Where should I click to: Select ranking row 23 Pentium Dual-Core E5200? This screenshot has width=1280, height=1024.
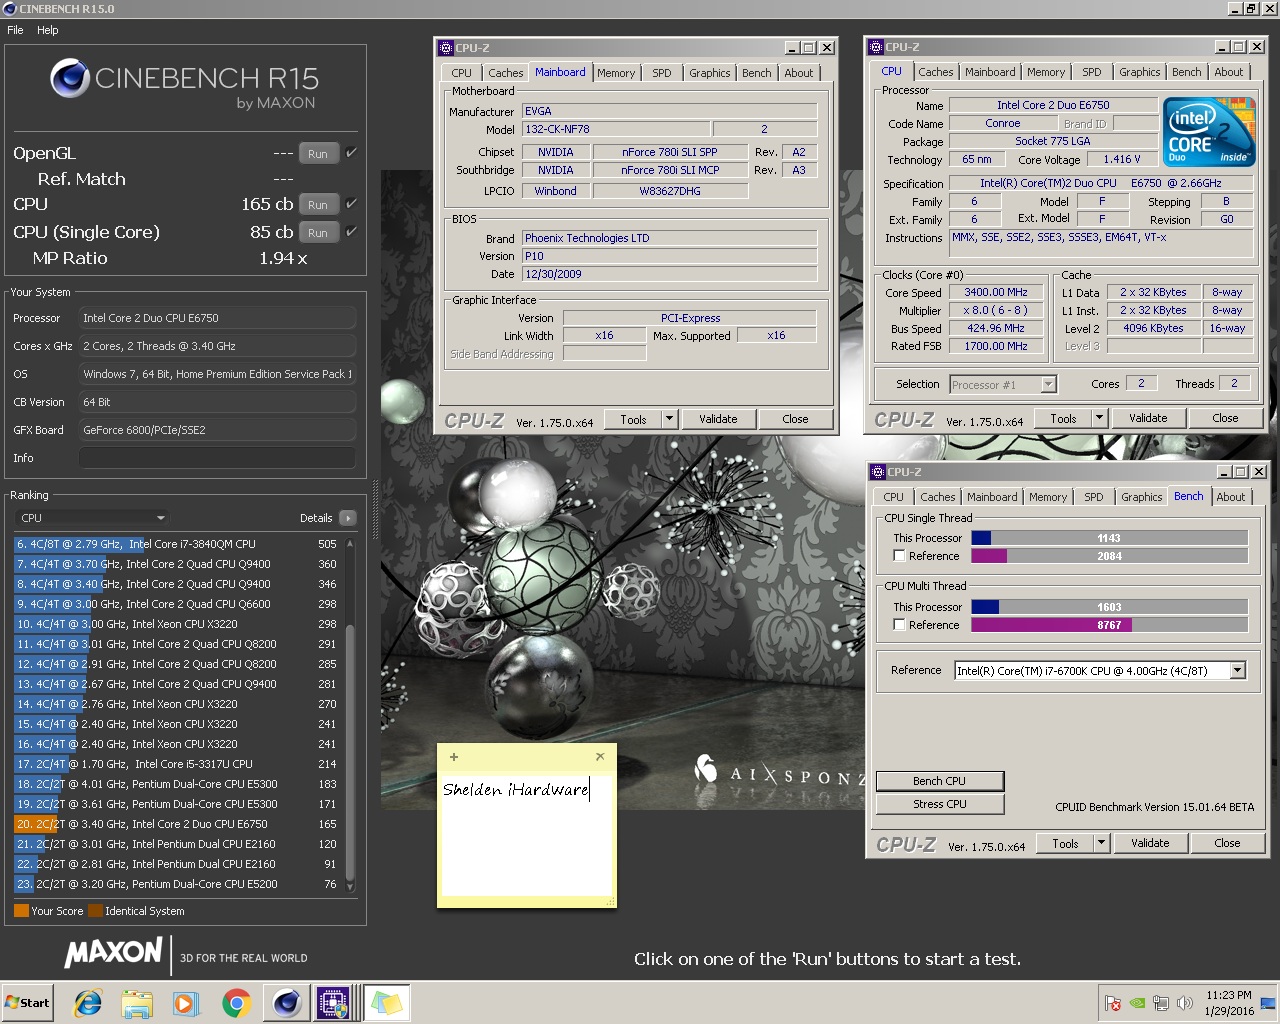tap(176, 884)
